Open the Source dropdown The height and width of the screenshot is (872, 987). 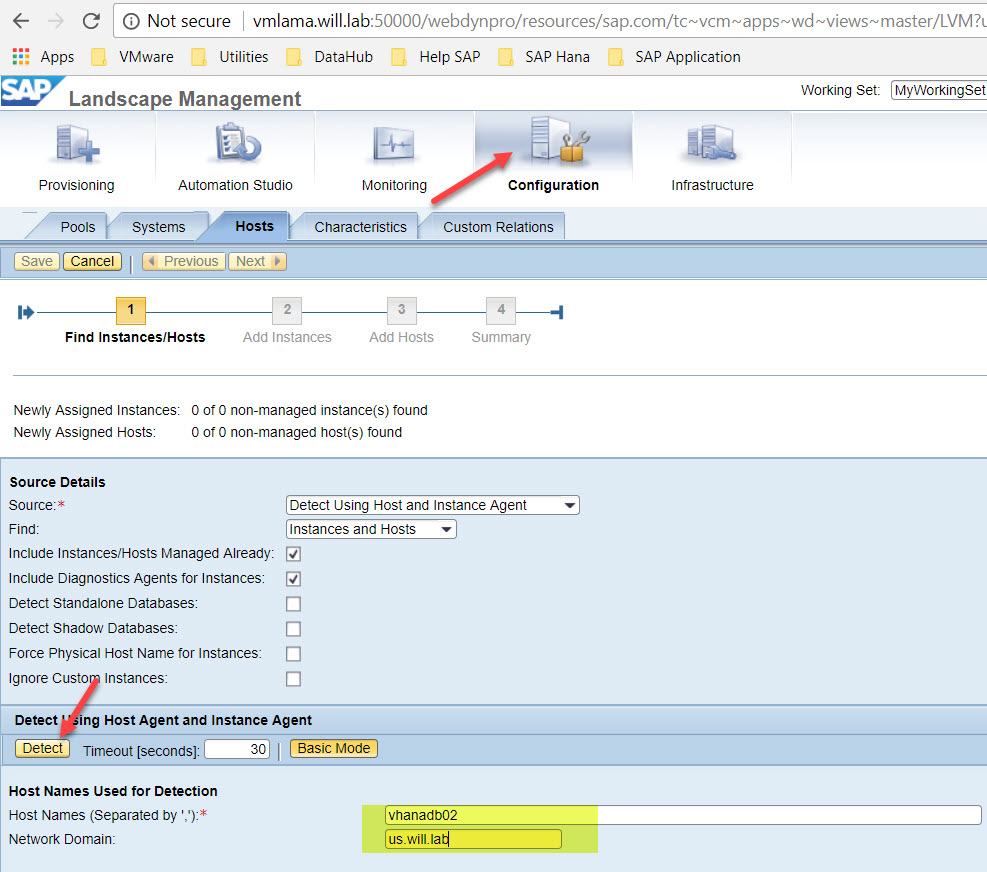tap(432, 505)
